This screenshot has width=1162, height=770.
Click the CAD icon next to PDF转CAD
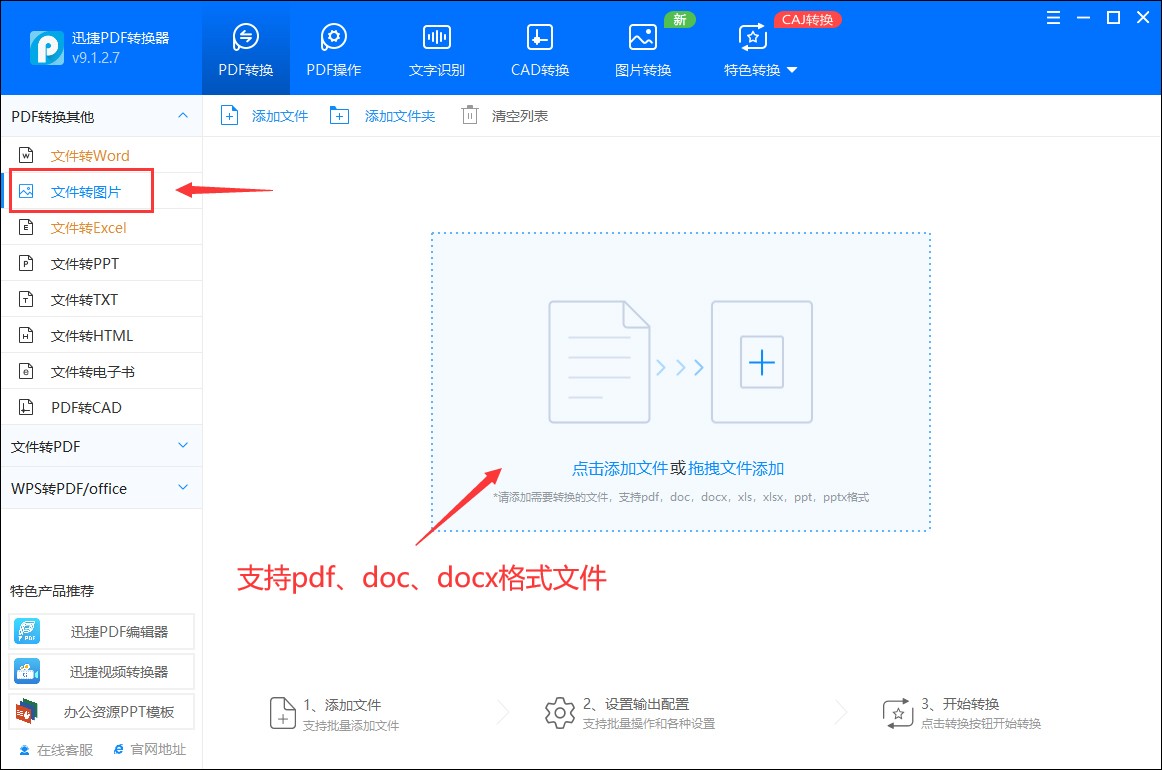26,407
